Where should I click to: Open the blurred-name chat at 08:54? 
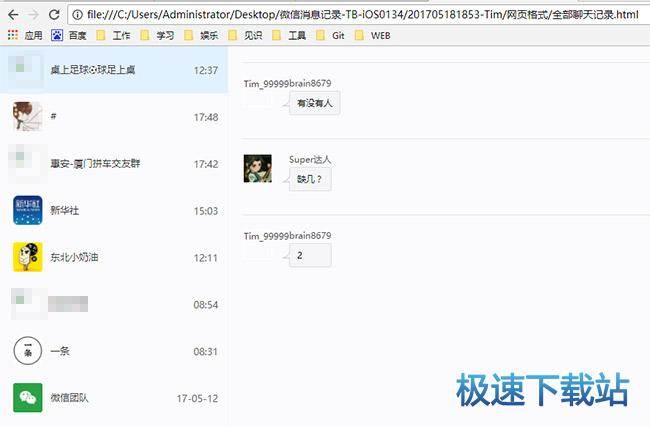(114, 304)
